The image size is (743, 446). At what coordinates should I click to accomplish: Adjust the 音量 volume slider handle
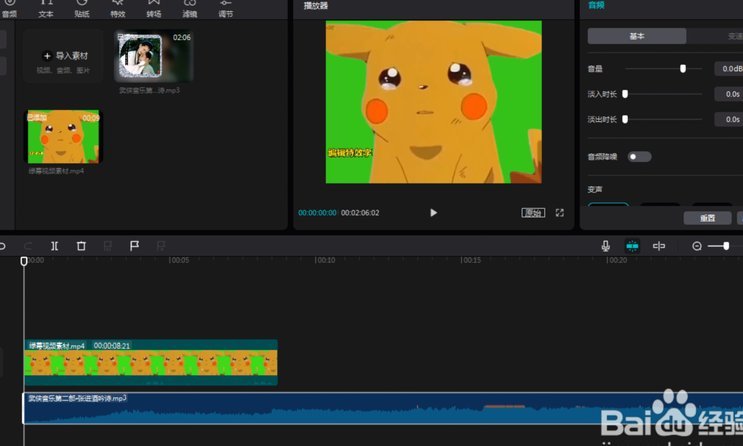click(683, 69)
